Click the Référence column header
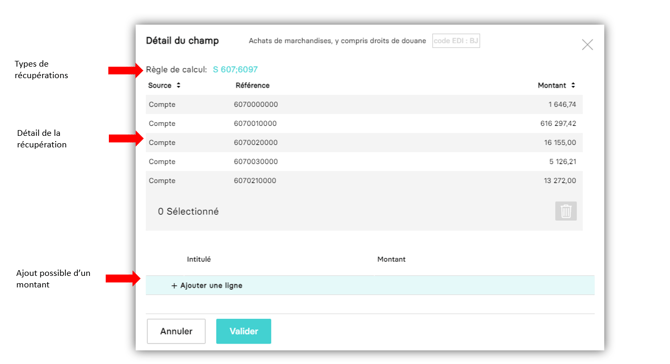 pos(252,85)
